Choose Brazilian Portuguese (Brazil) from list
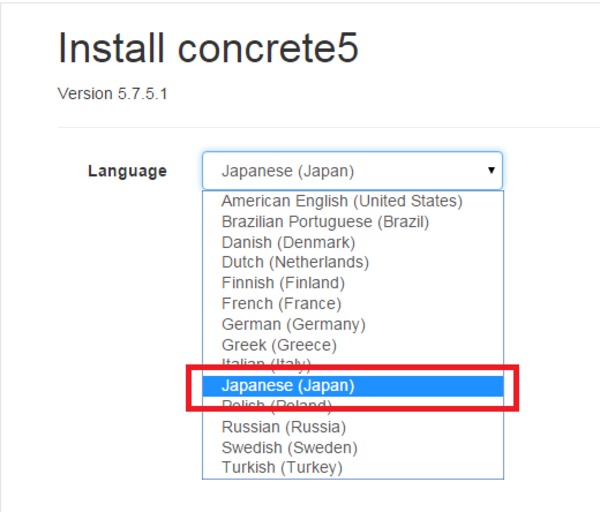 (x=352, y=222)
